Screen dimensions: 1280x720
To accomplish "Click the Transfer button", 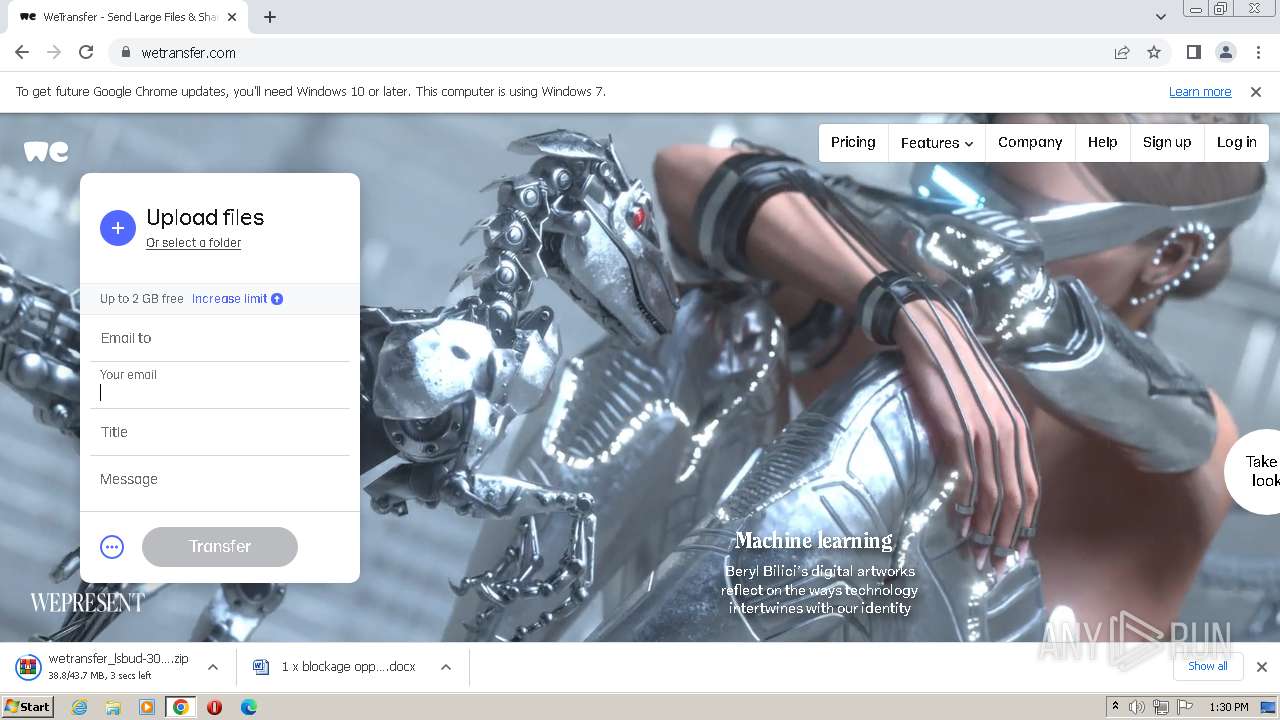I will [220, 547].
